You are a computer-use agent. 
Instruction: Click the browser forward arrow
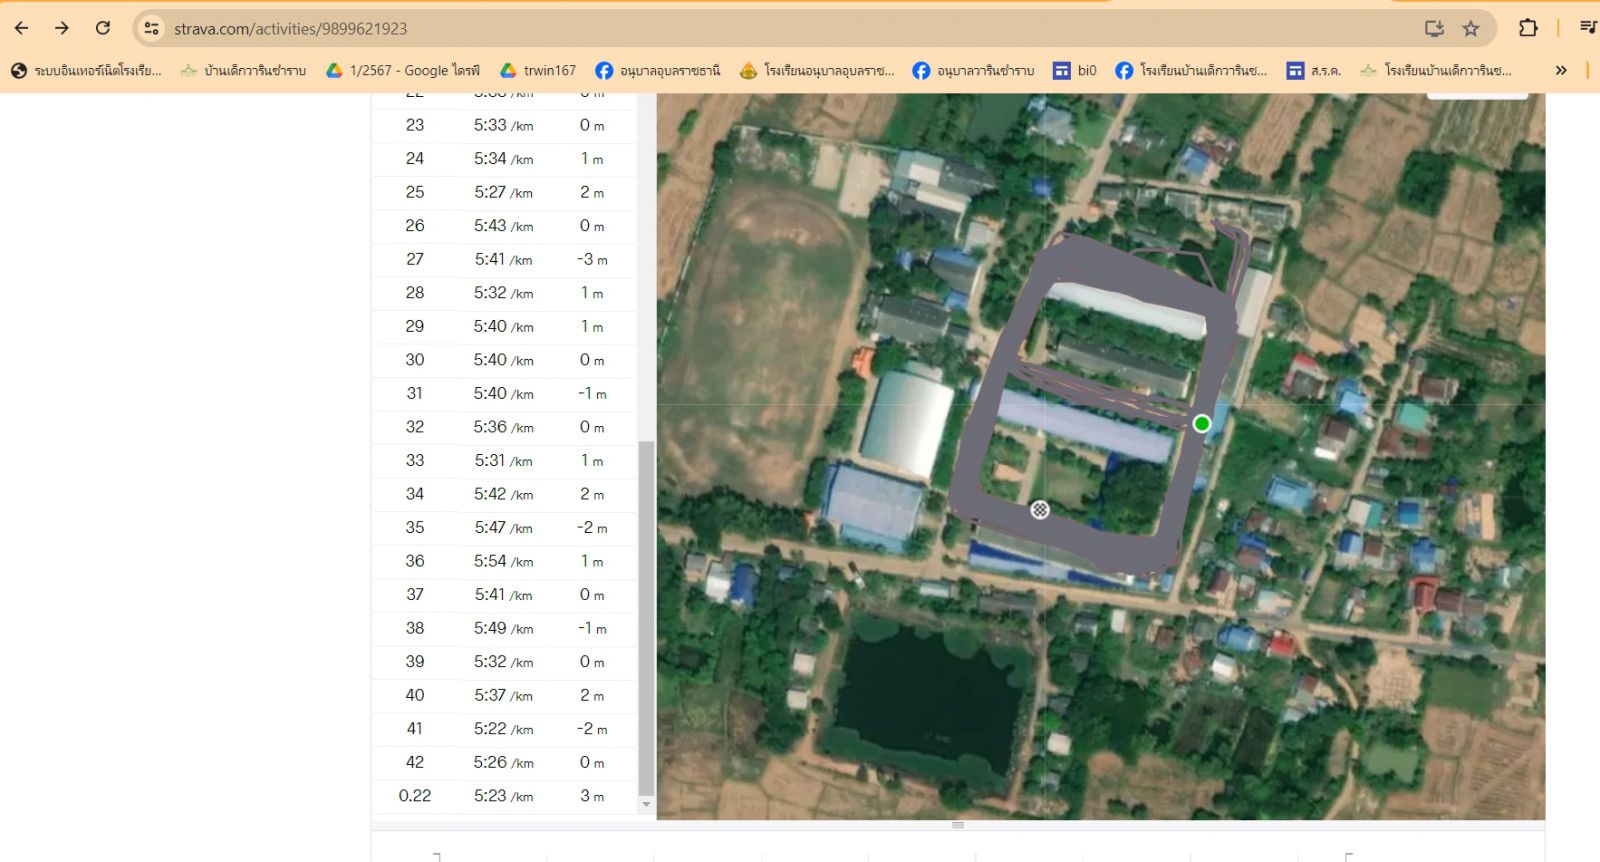tap(62, 28)
